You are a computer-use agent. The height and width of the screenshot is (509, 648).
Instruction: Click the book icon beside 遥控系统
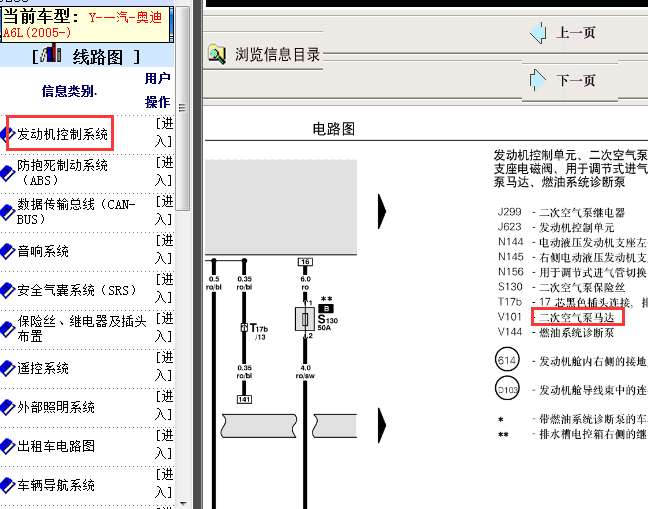(x=7, y=368)
